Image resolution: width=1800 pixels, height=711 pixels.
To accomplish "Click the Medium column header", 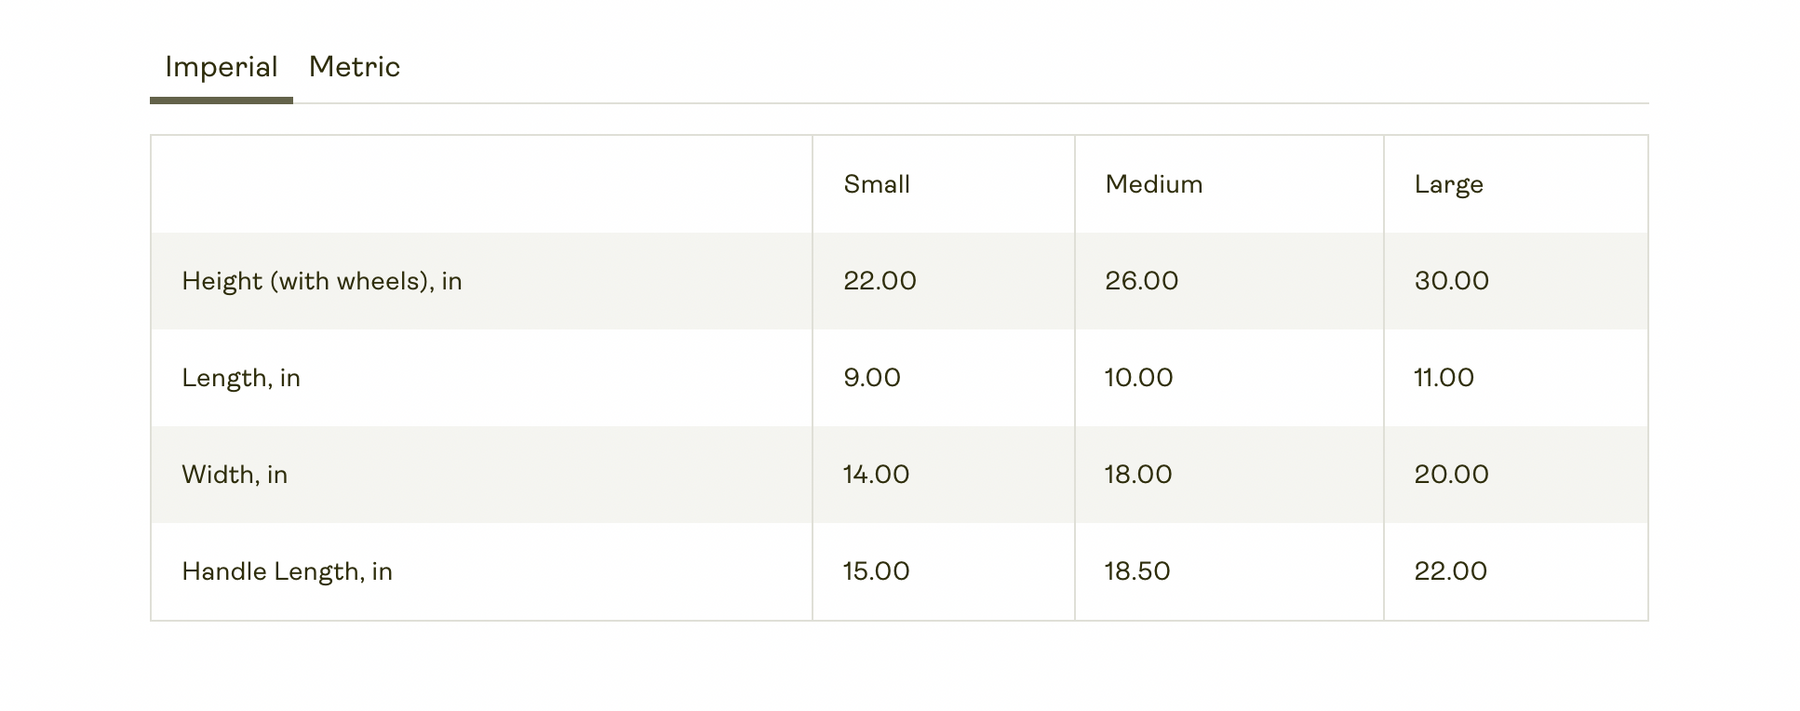I will click(1153, 184).
